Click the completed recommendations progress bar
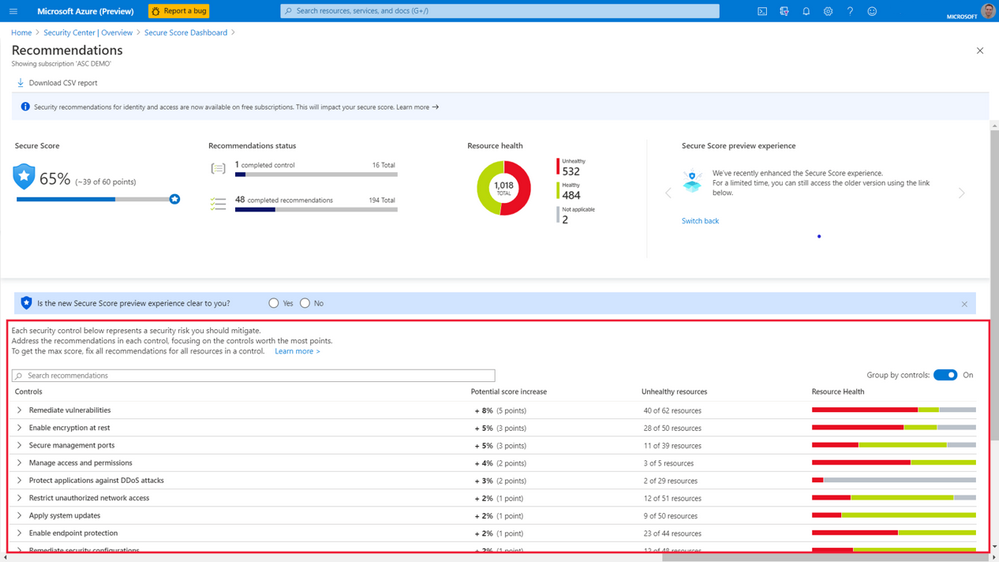The height and width of the screenshot is (562, 999). [x=316, y=210]
